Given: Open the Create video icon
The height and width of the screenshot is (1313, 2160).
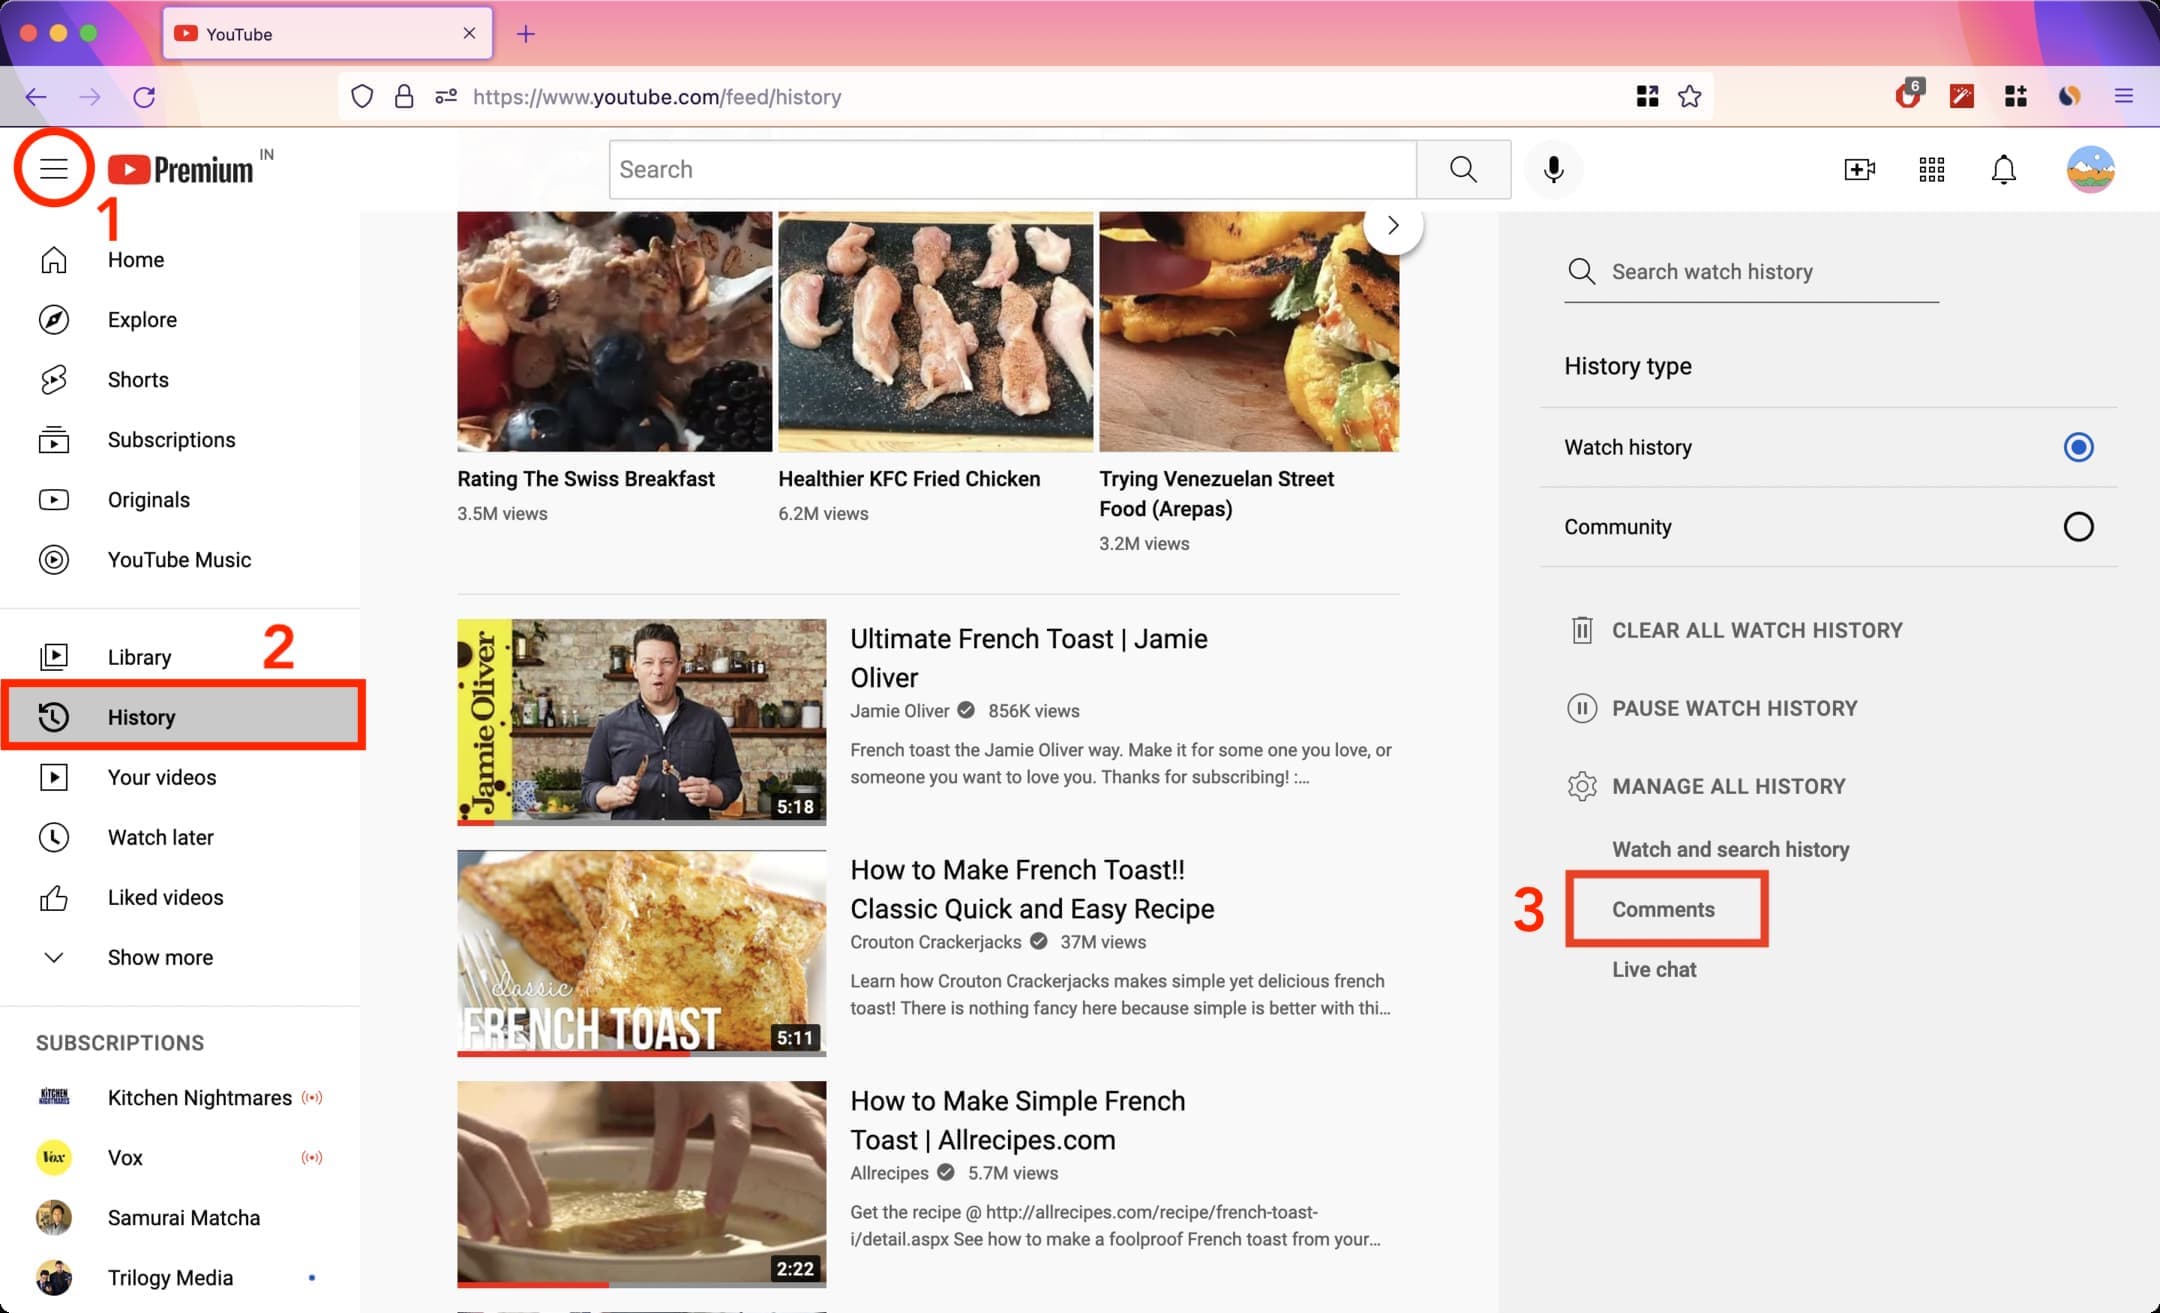Looking at the screenshot, I should pos(1859,169).
